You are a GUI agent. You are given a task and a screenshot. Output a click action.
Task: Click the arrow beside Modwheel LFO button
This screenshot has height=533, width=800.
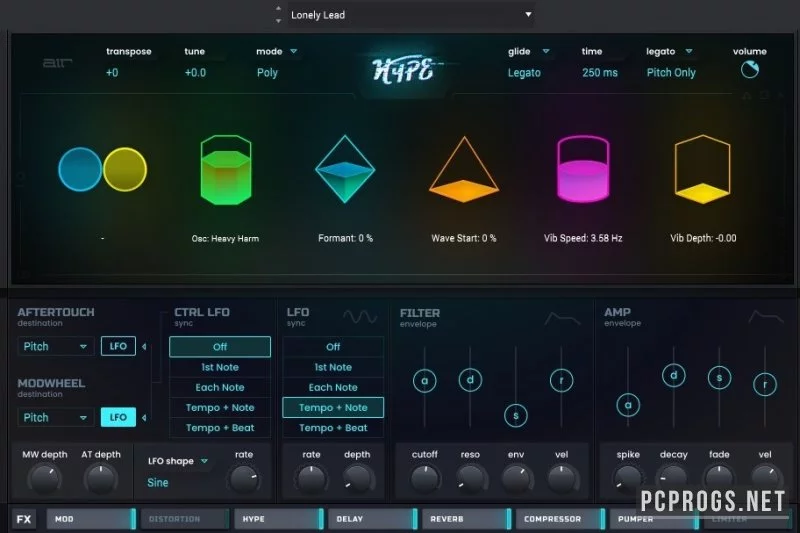click(144, 418)
